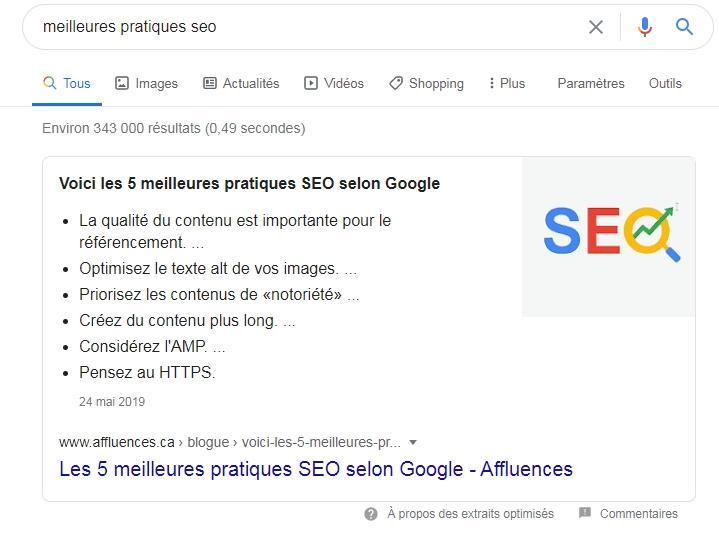
Task: Open the Commentaires feedback link
Action: (x=639, y=514)
